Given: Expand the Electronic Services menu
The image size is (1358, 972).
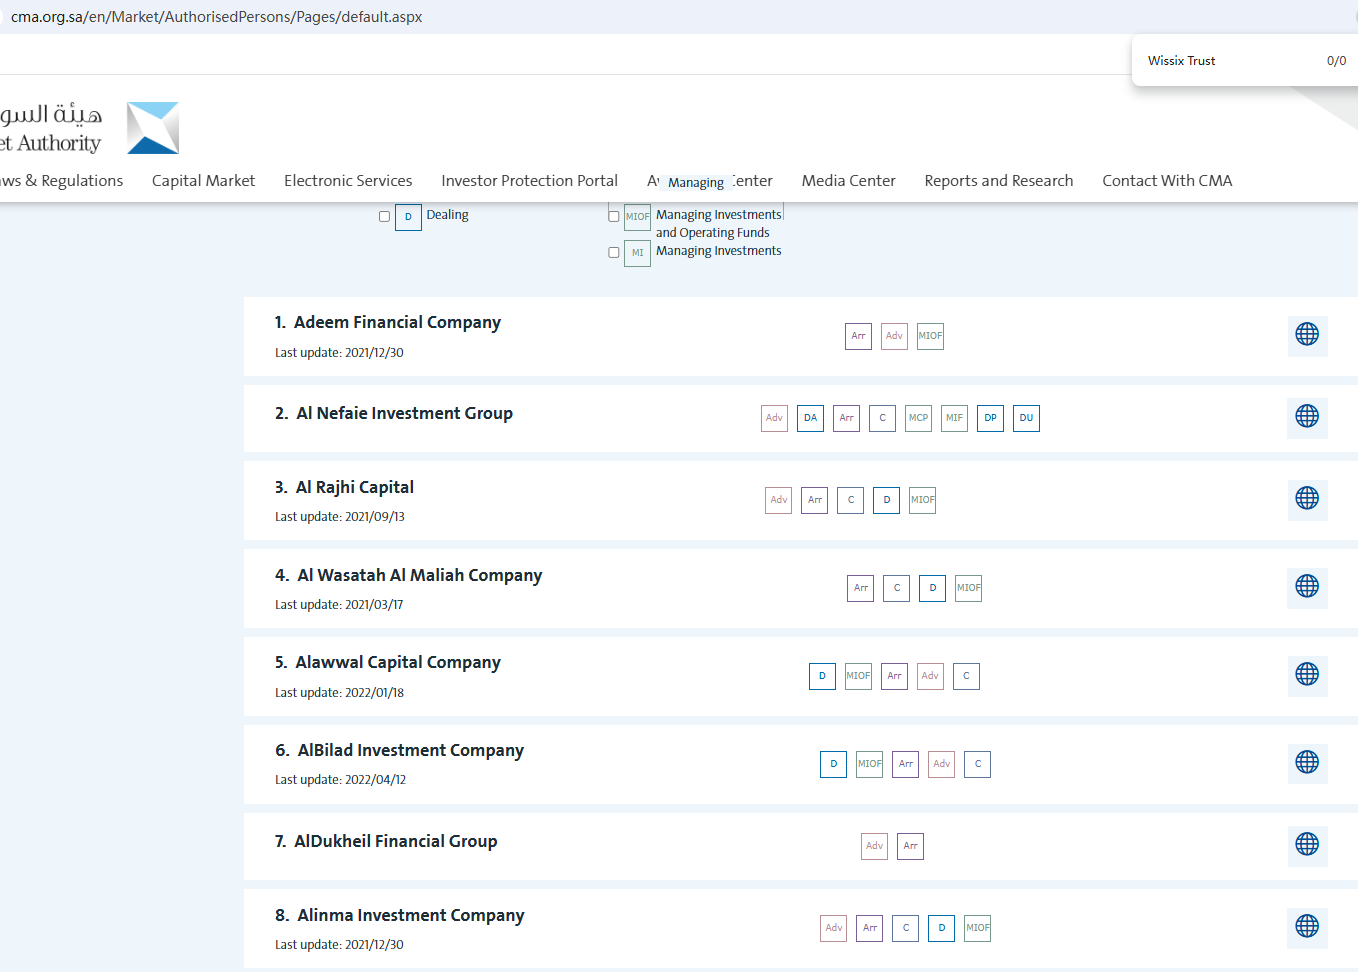Looking at the screenshot, I should click(x=348, y=181).
